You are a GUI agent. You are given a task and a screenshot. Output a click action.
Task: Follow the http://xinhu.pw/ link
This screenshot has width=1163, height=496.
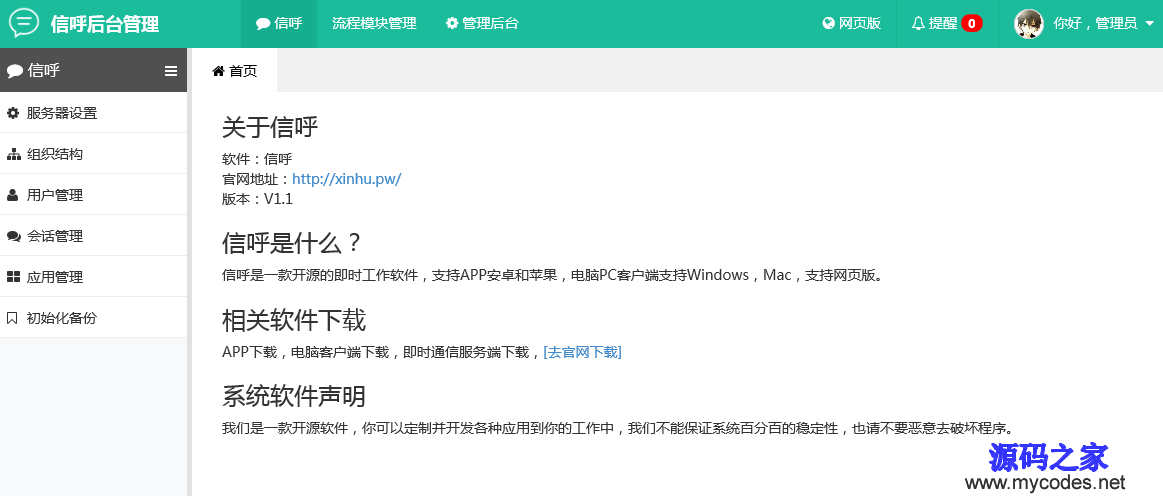click(x=346, y=179)
